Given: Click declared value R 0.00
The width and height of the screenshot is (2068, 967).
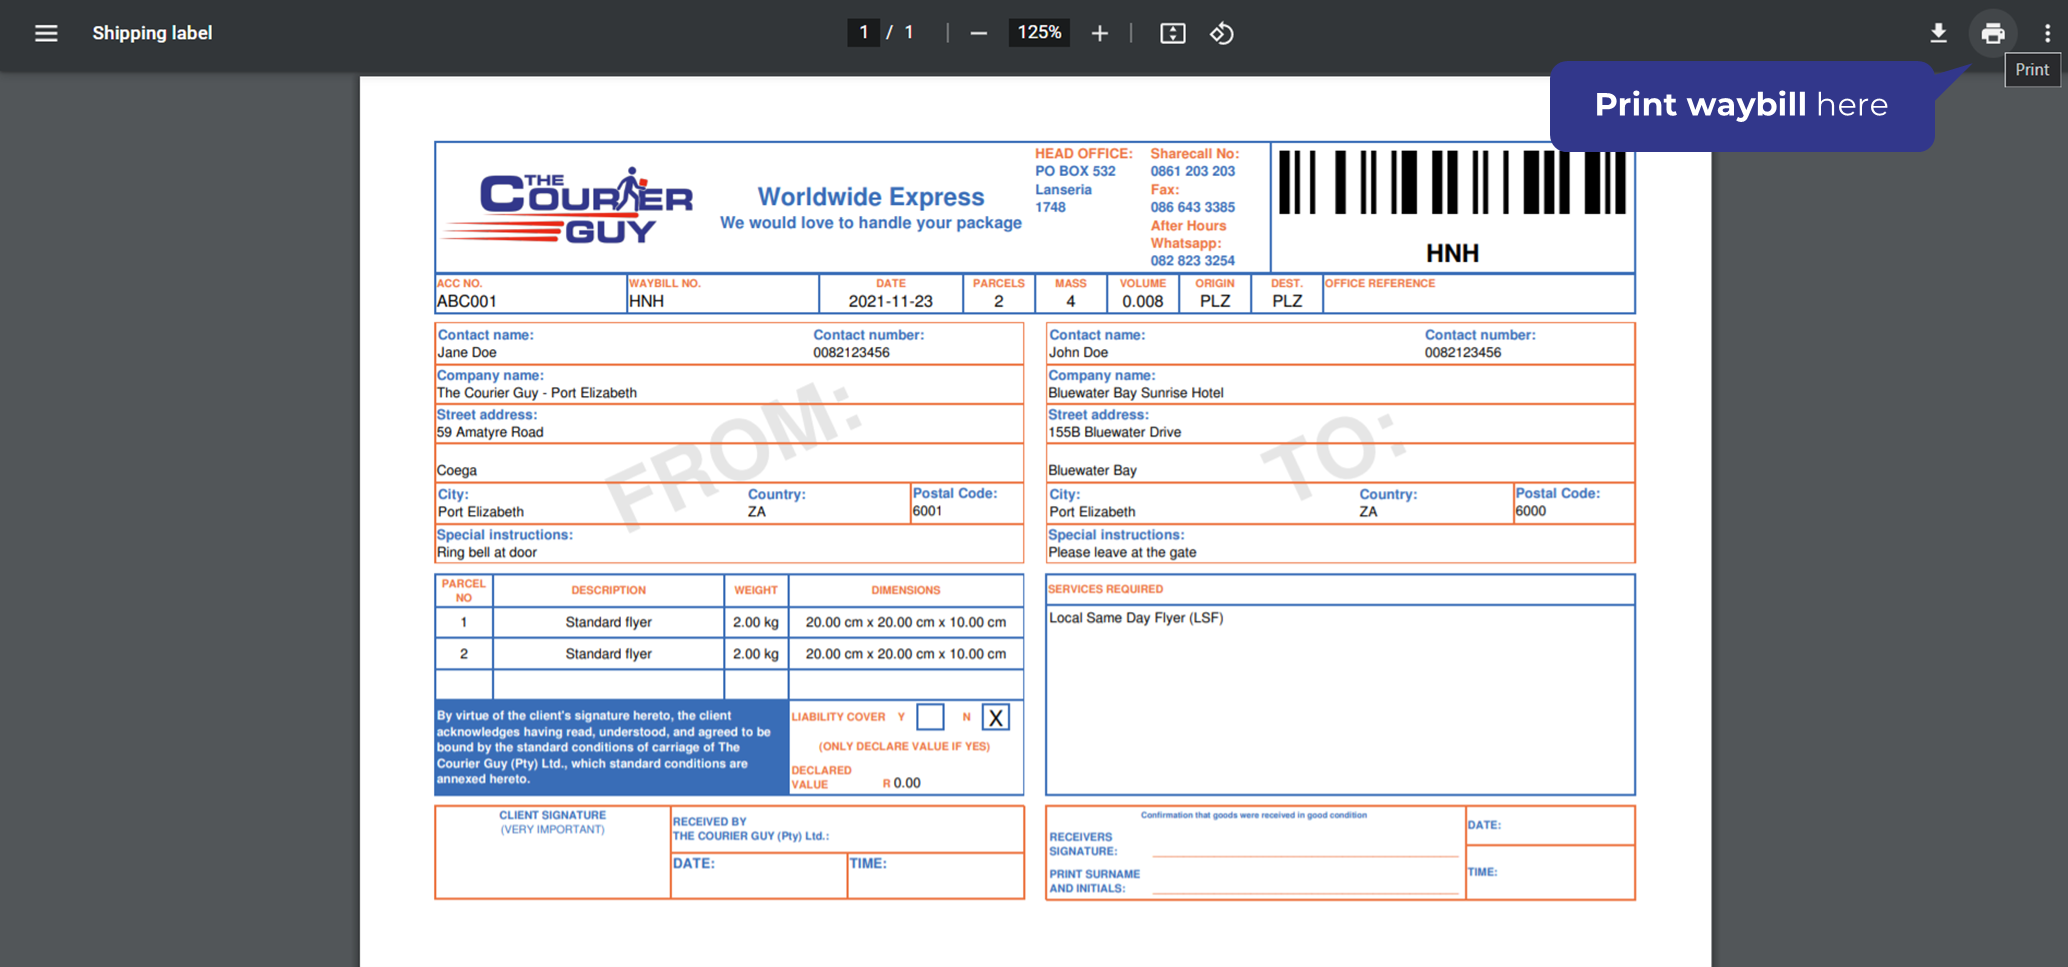Looking at the screenshot, I should click(x=902, y=783).
